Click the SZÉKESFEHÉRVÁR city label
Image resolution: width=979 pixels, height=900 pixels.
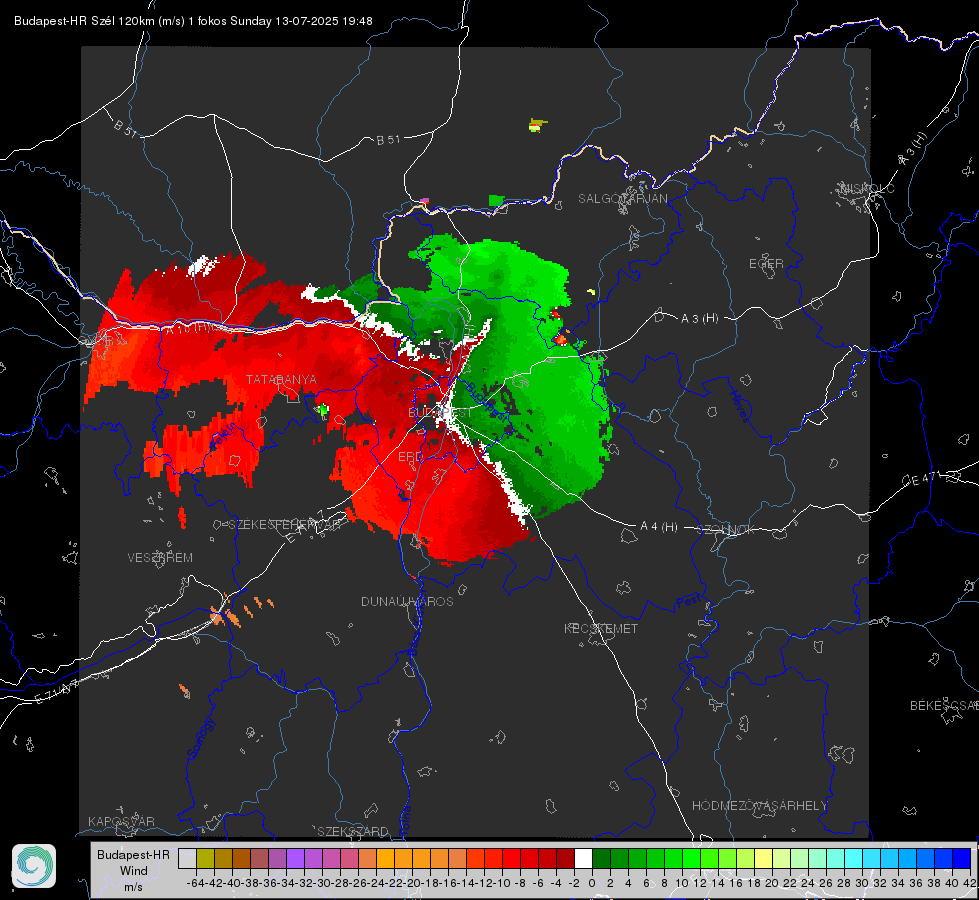coord(284,525)
